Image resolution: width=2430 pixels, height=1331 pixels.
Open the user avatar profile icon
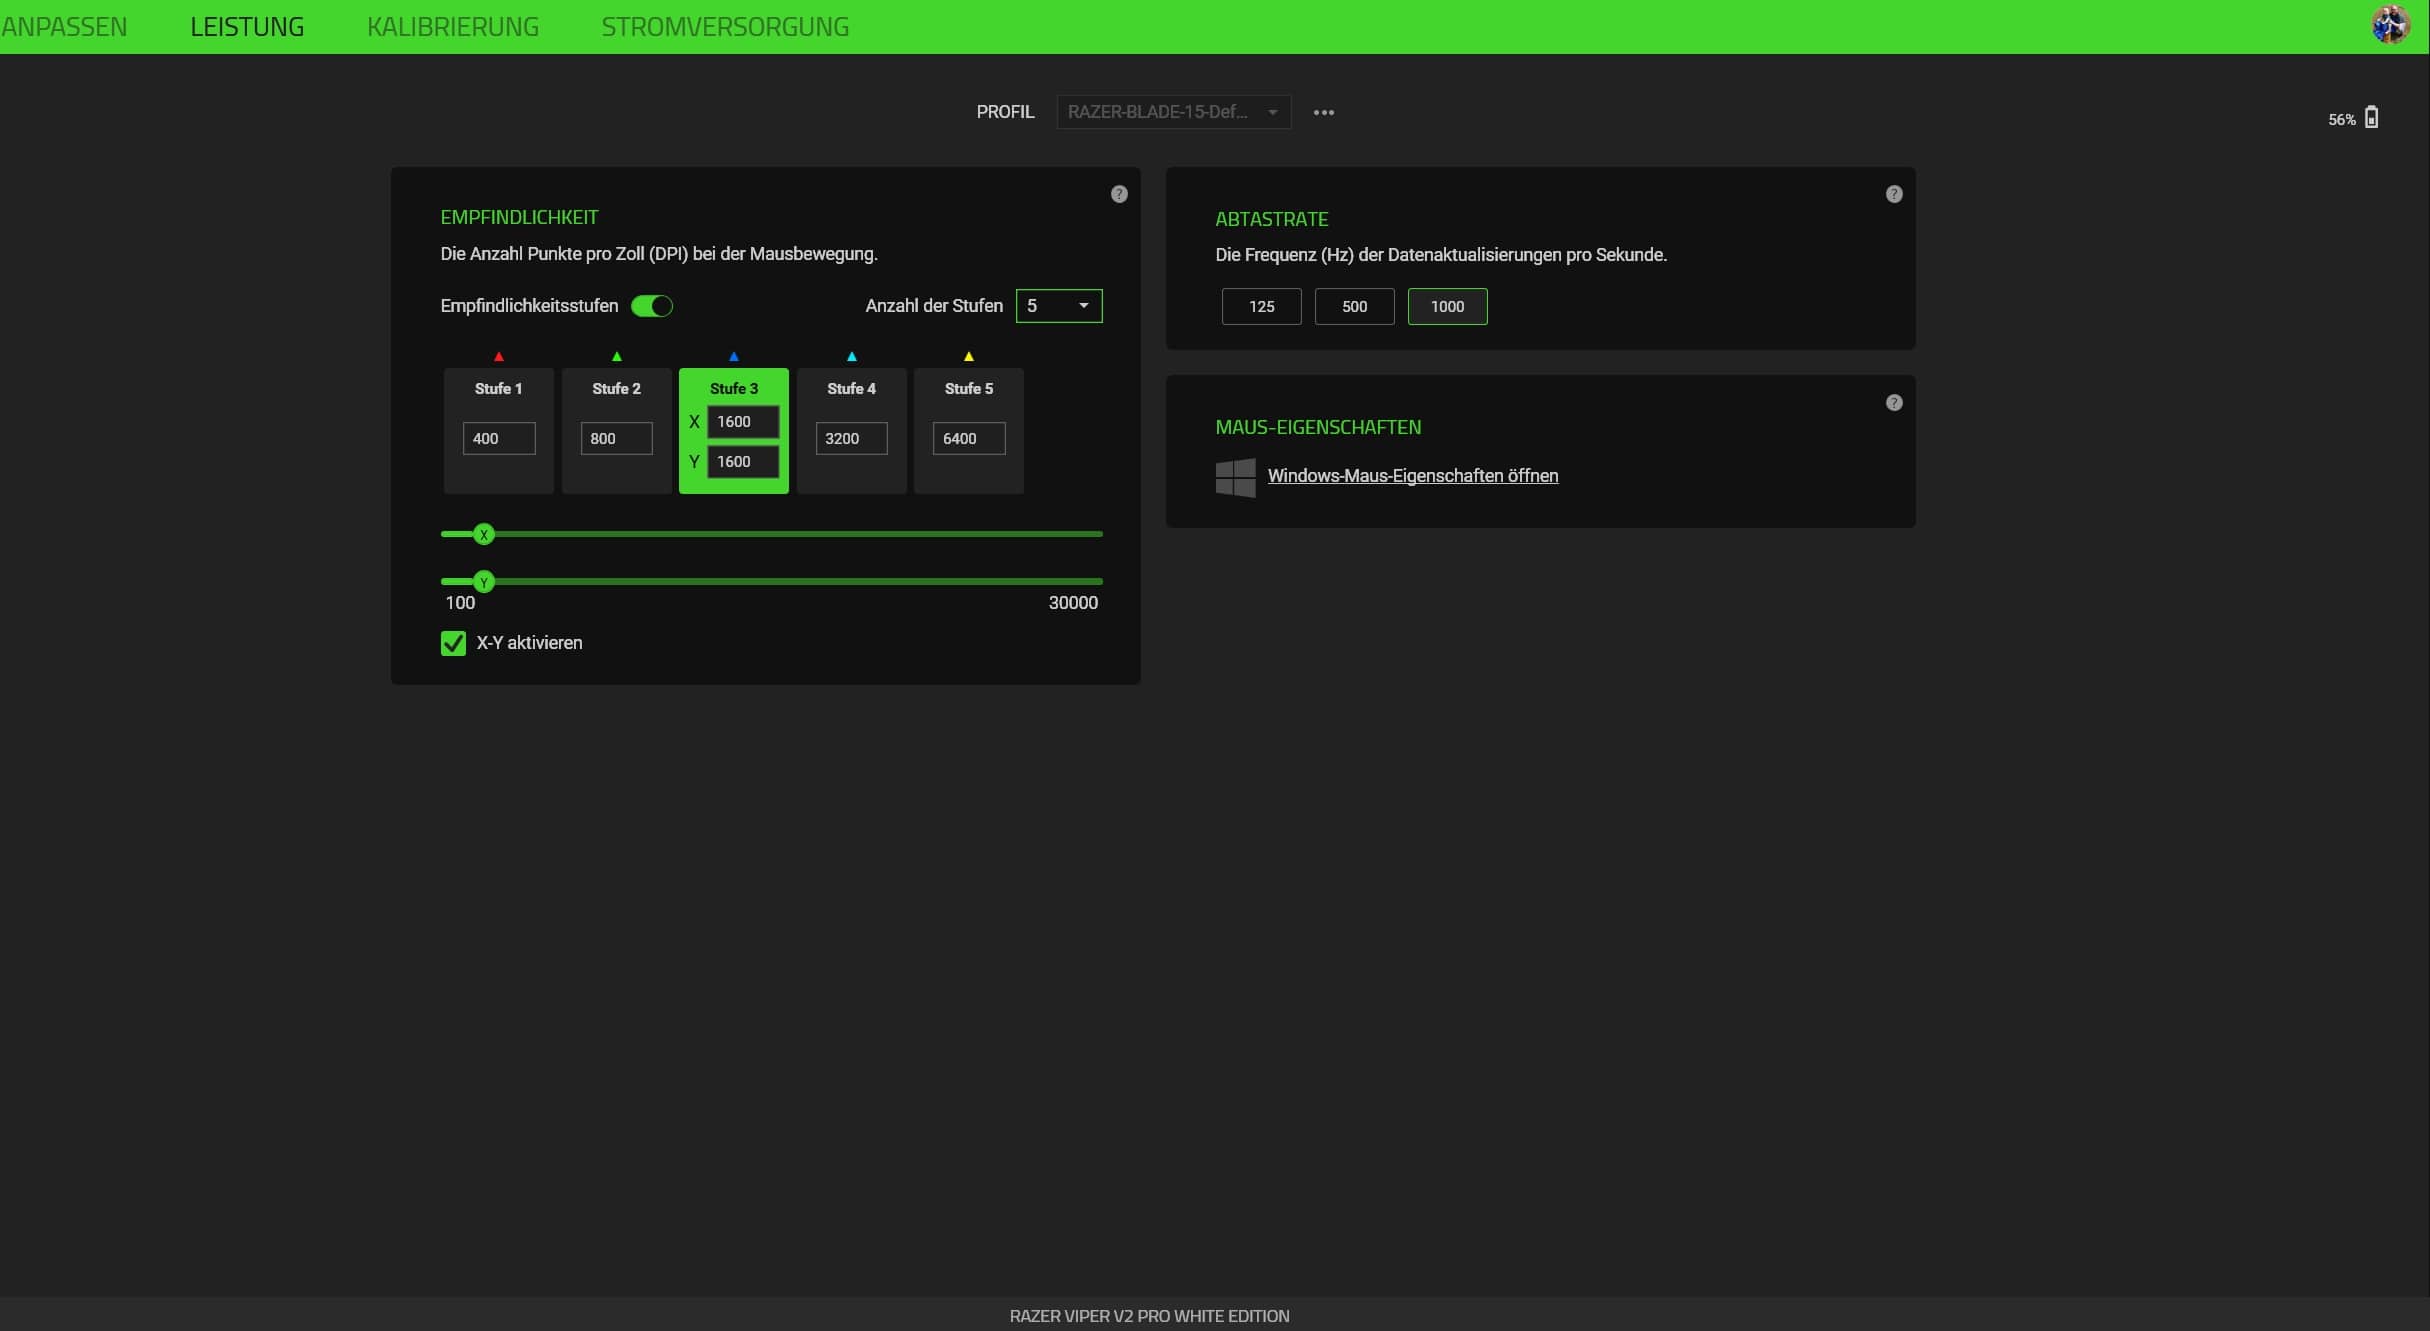2390,24
